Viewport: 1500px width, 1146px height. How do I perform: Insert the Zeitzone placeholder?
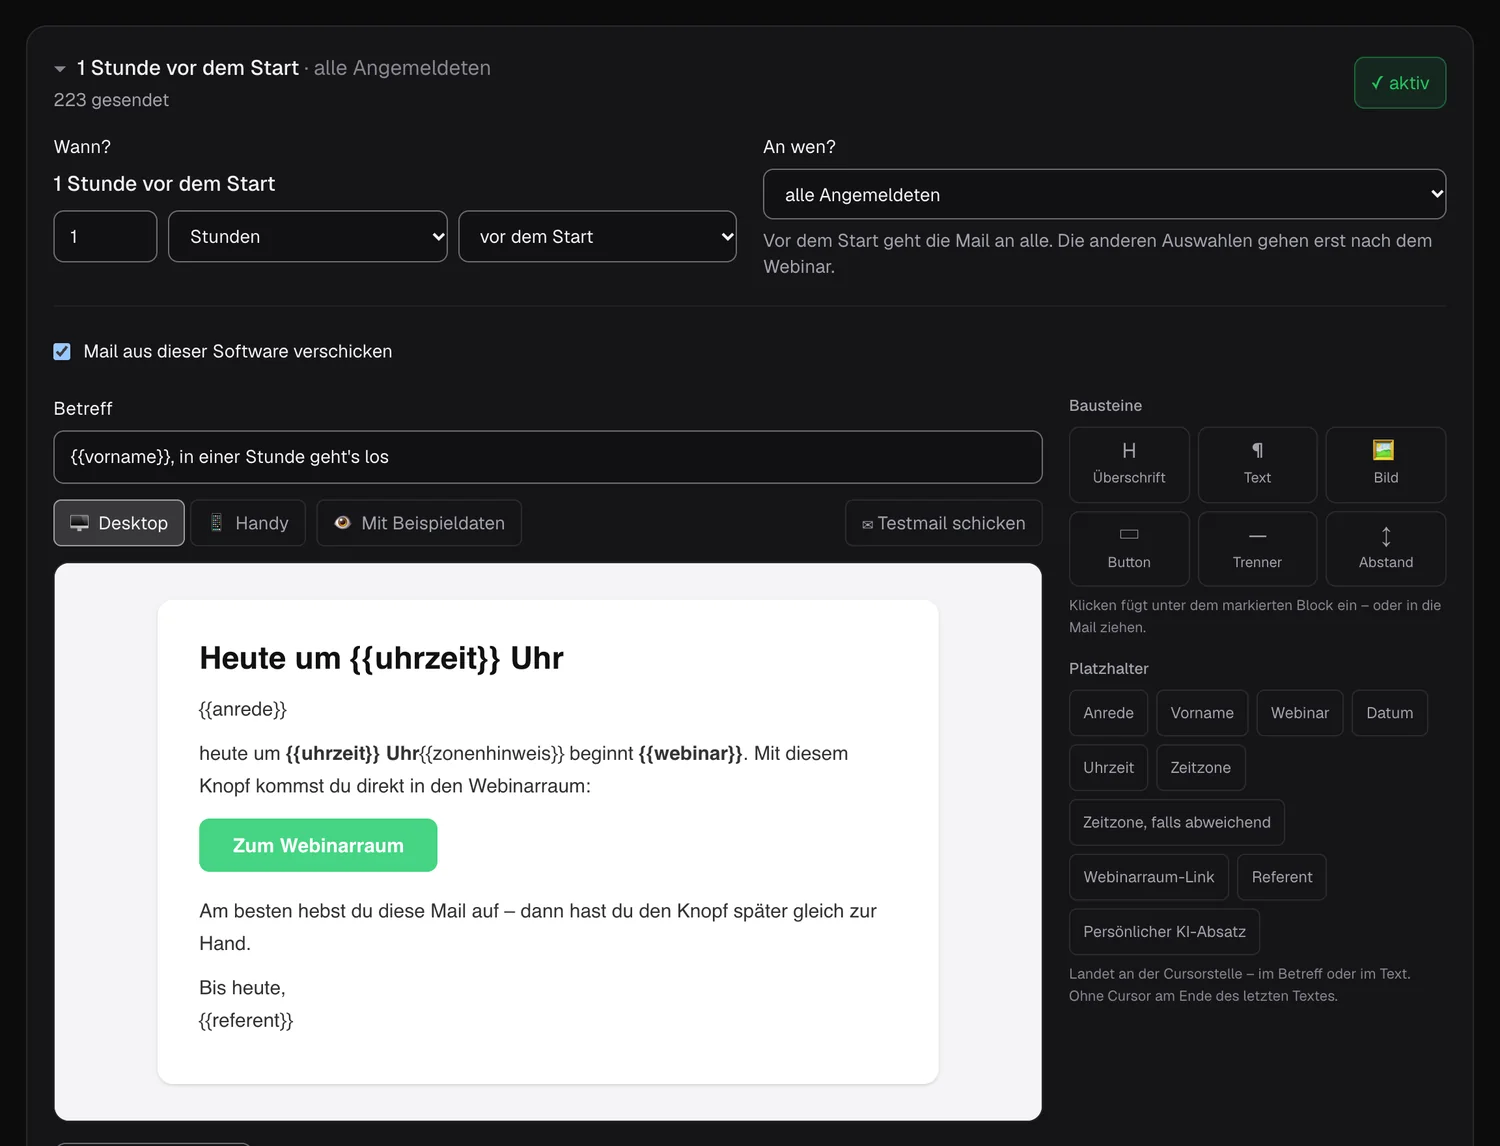pos(1201,767)
